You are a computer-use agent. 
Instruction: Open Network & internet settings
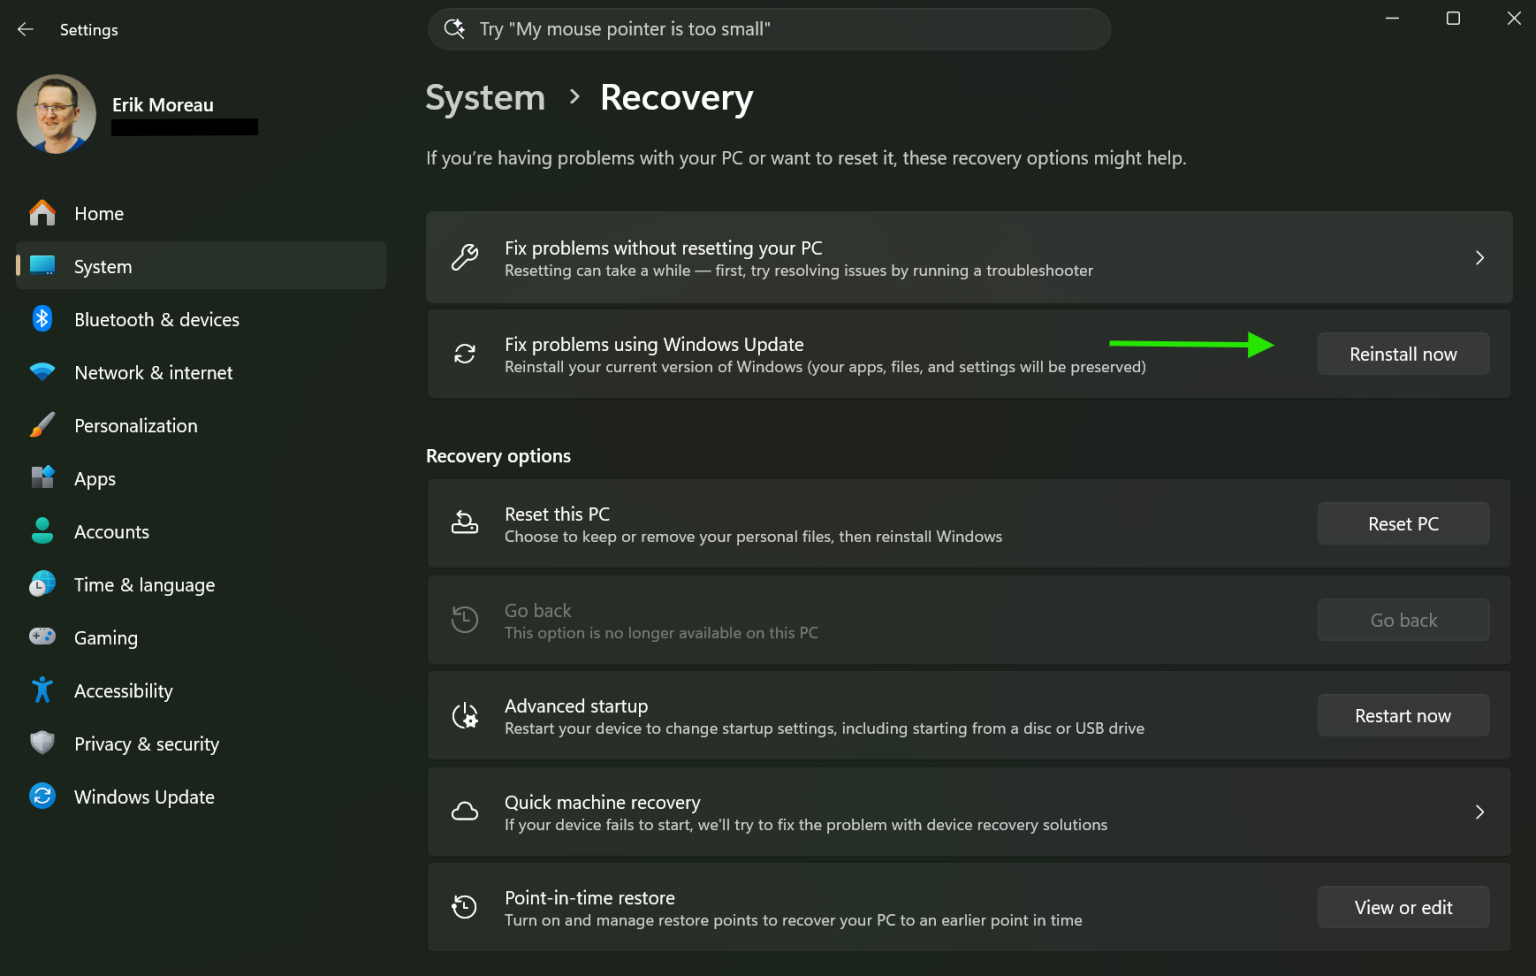click(201, 372)
